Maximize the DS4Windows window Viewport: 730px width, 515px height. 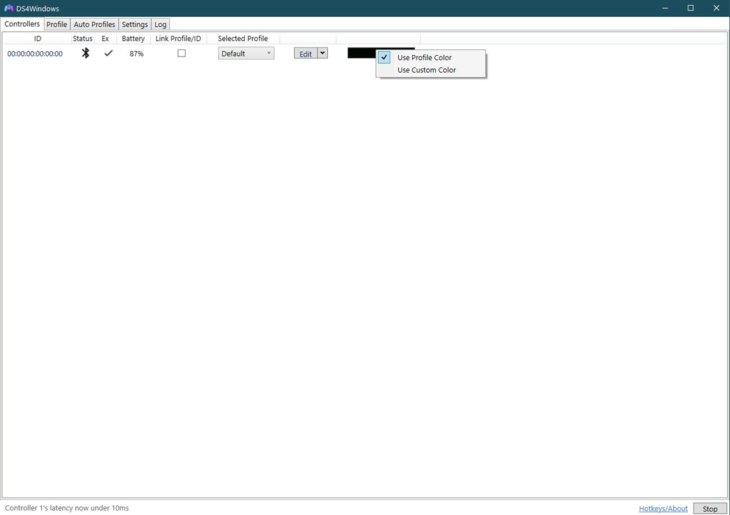click(690, 8)
